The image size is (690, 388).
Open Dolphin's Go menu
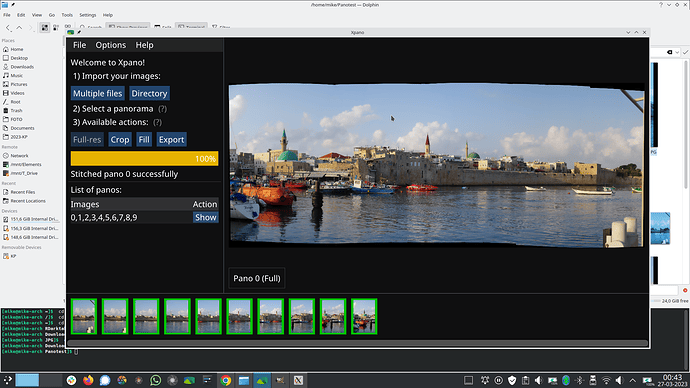(52, 15)
